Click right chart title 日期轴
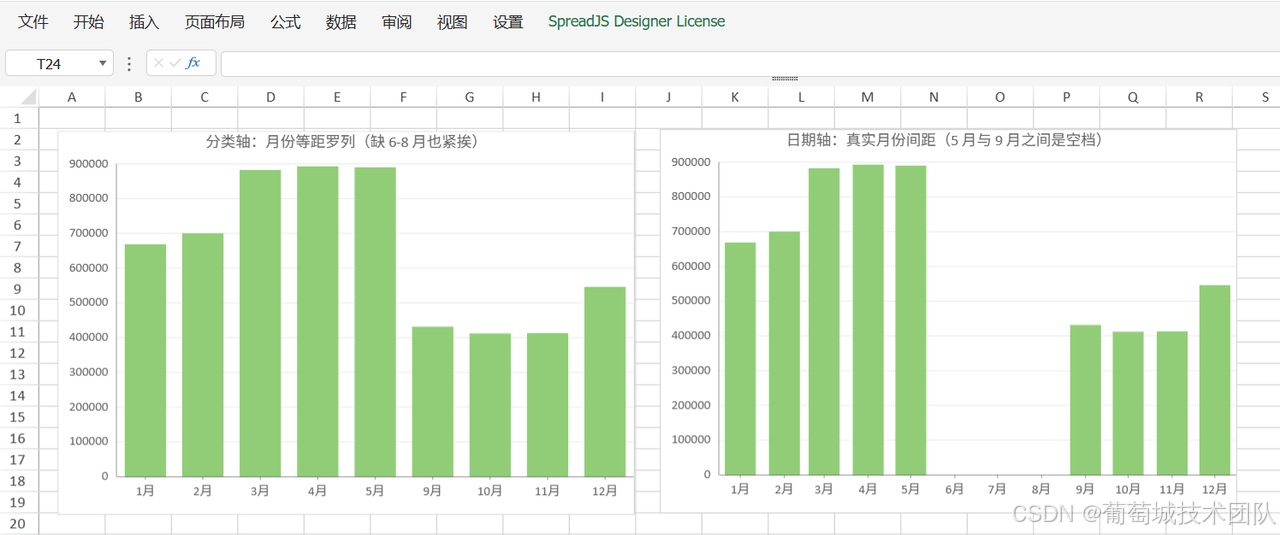The width and height of the screenshot is (1280, 535). 947,140
